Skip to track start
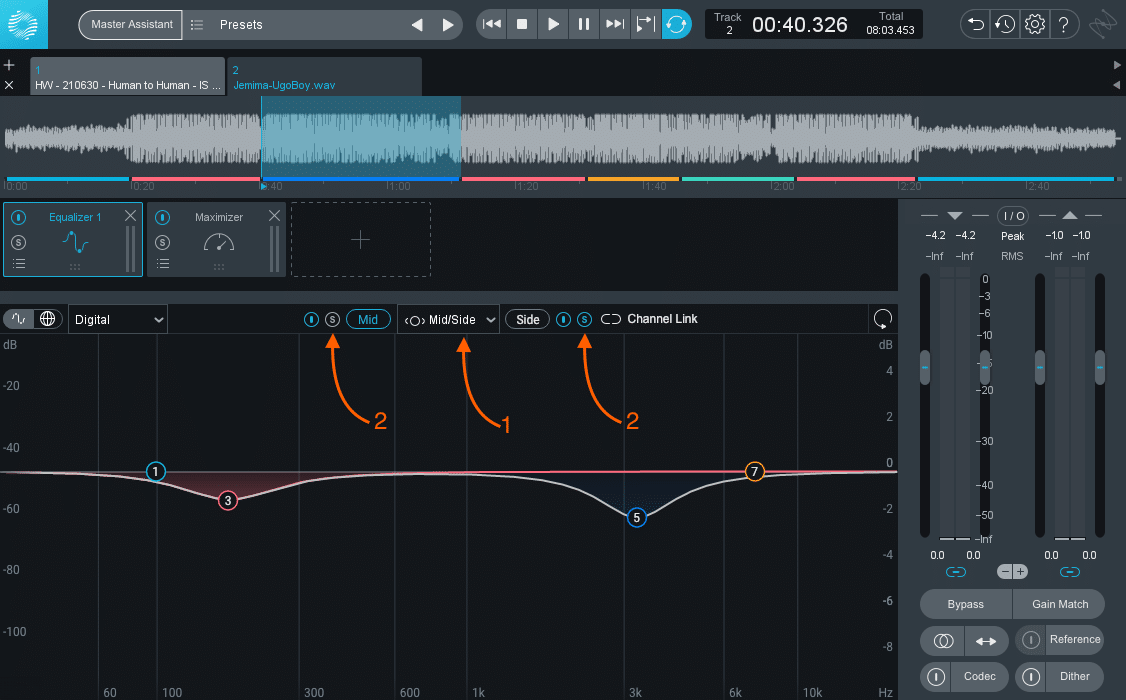 point(492,24)
